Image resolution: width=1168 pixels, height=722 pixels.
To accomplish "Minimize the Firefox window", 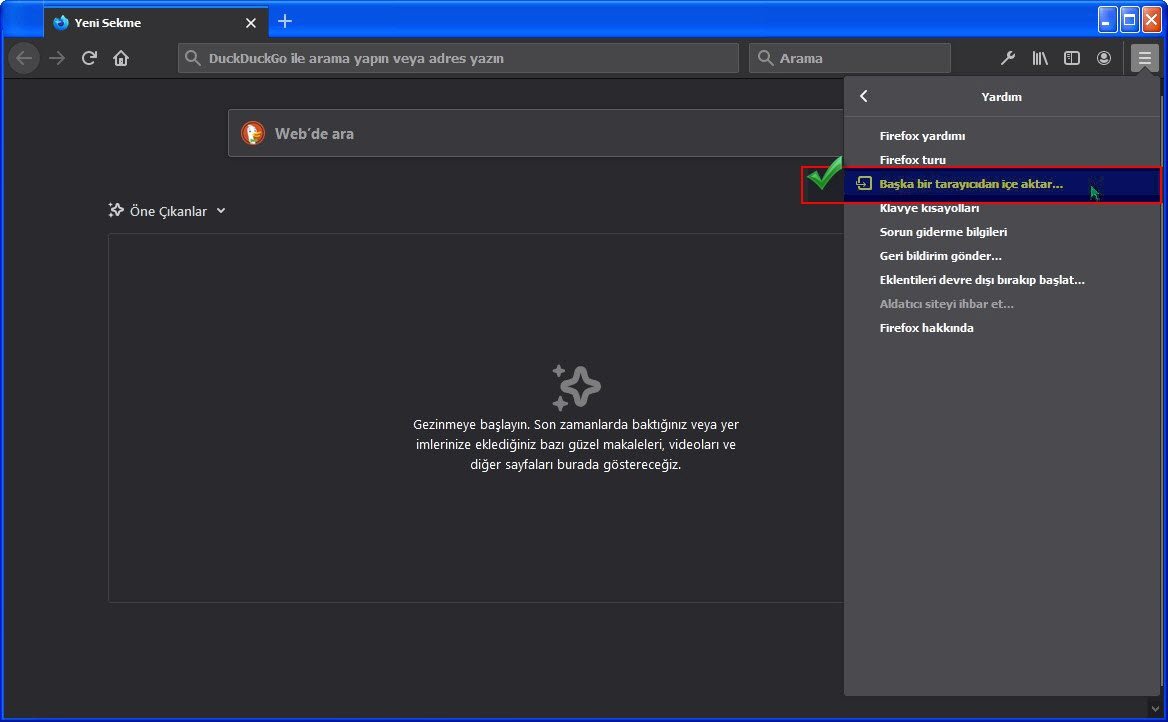I will (1107, 20).
